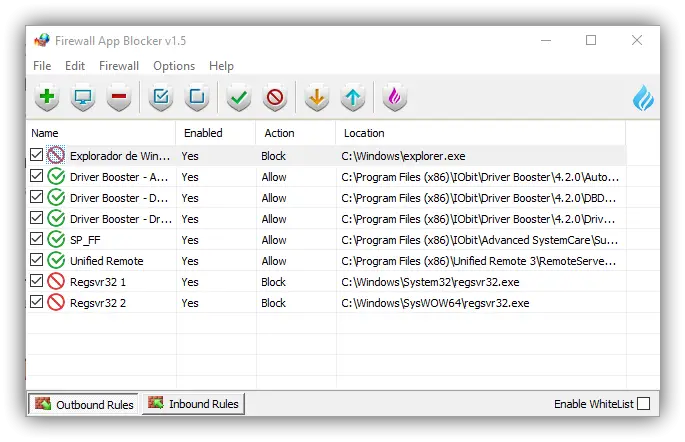Click the allow status icon of Driver Booster - D...
Viewport: 685px width, 442px height.
[56, 197]
